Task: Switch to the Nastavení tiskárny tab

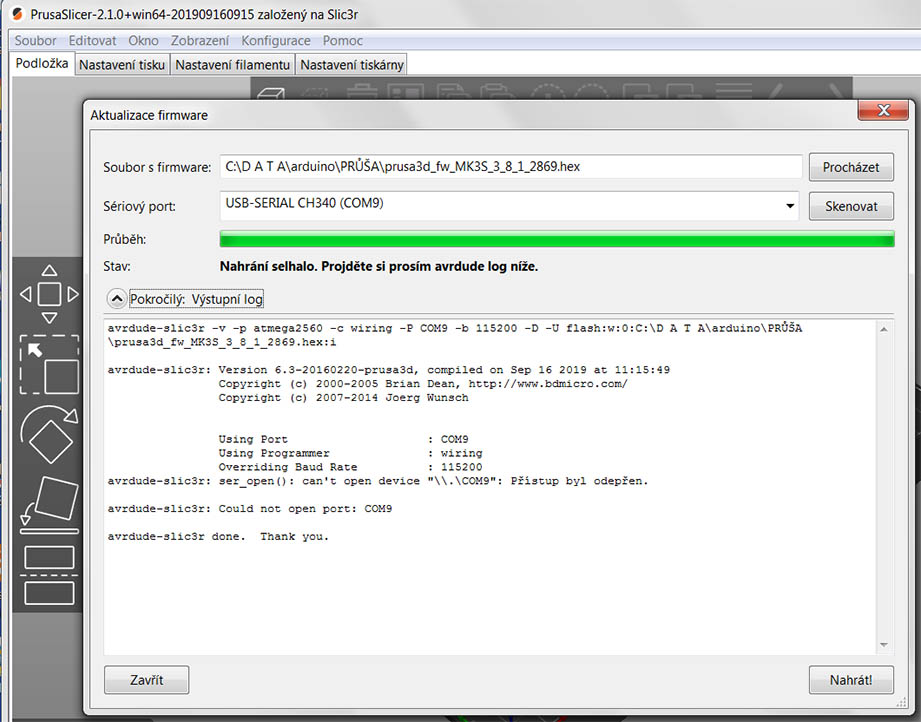Action: coord(352,65)
